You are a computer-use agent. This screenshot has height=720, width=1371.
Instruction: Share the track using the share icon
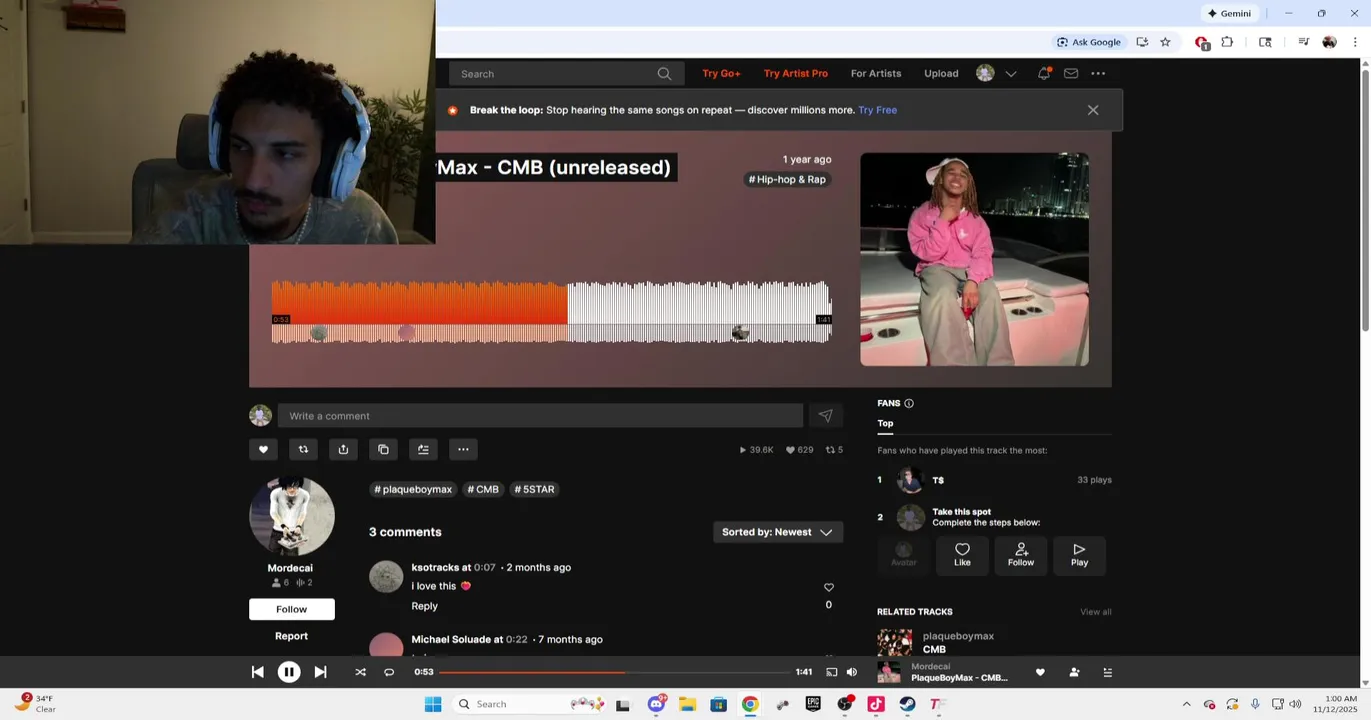click(343, 450)
